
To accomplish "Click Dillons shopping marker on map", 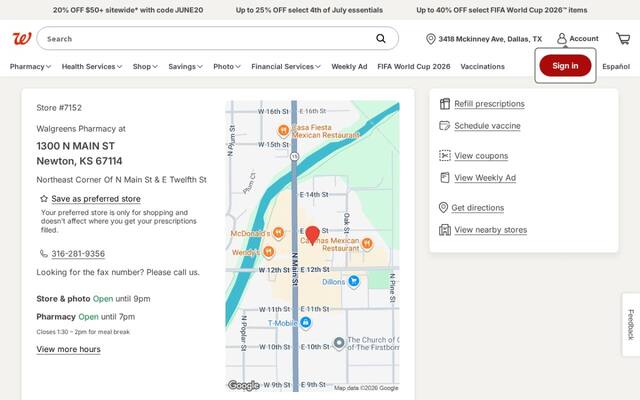I will coord(353,281).
